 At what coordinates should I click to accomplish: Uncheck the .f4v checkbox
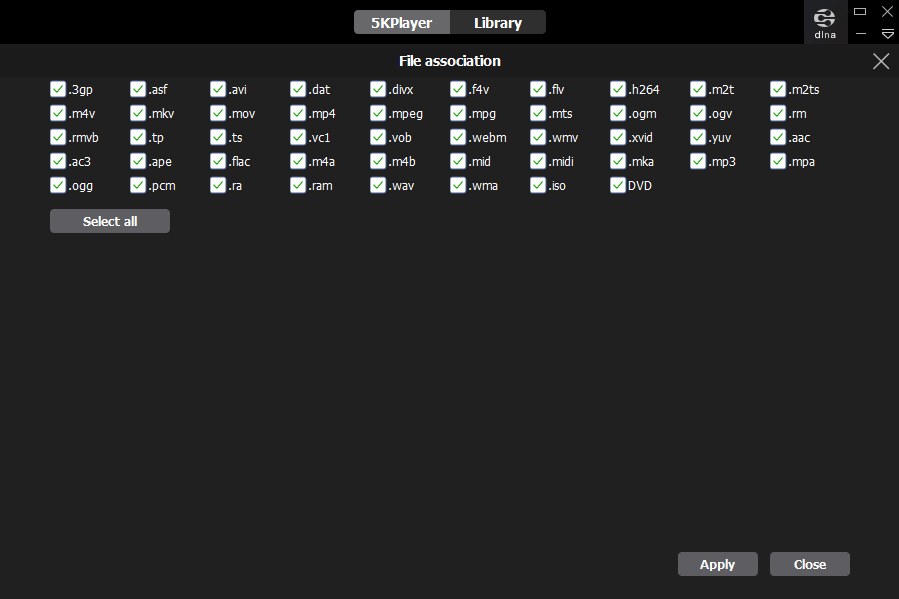(458, 89)
